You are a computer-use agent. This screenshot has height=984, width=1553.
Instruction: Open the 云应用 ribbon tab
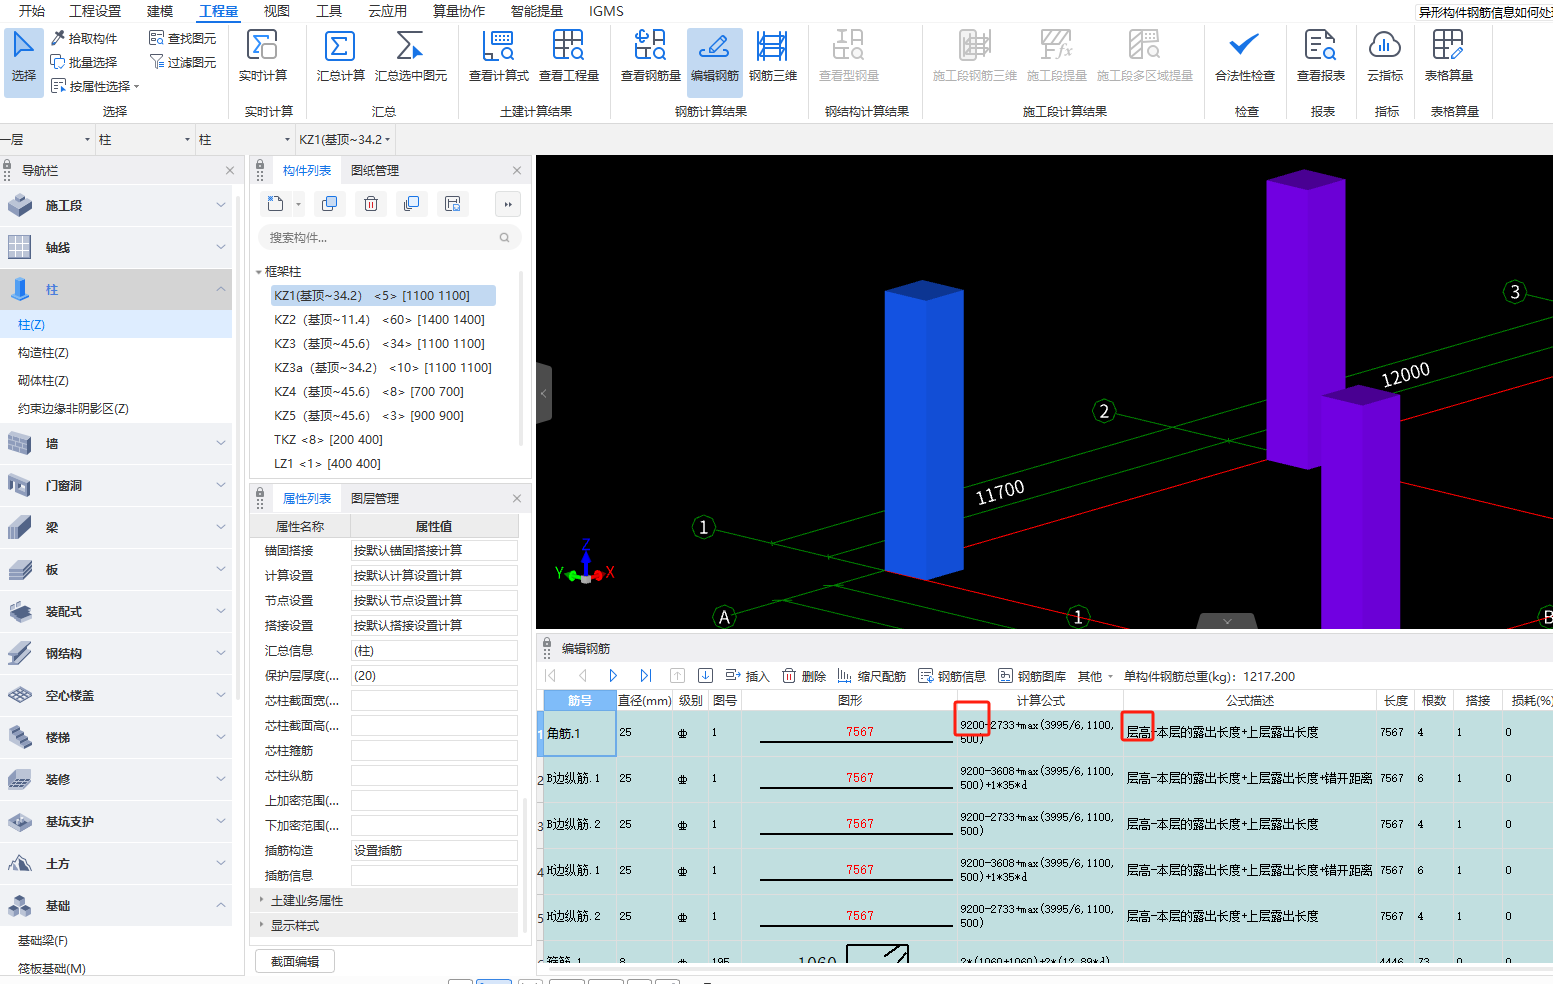(387, 11)
